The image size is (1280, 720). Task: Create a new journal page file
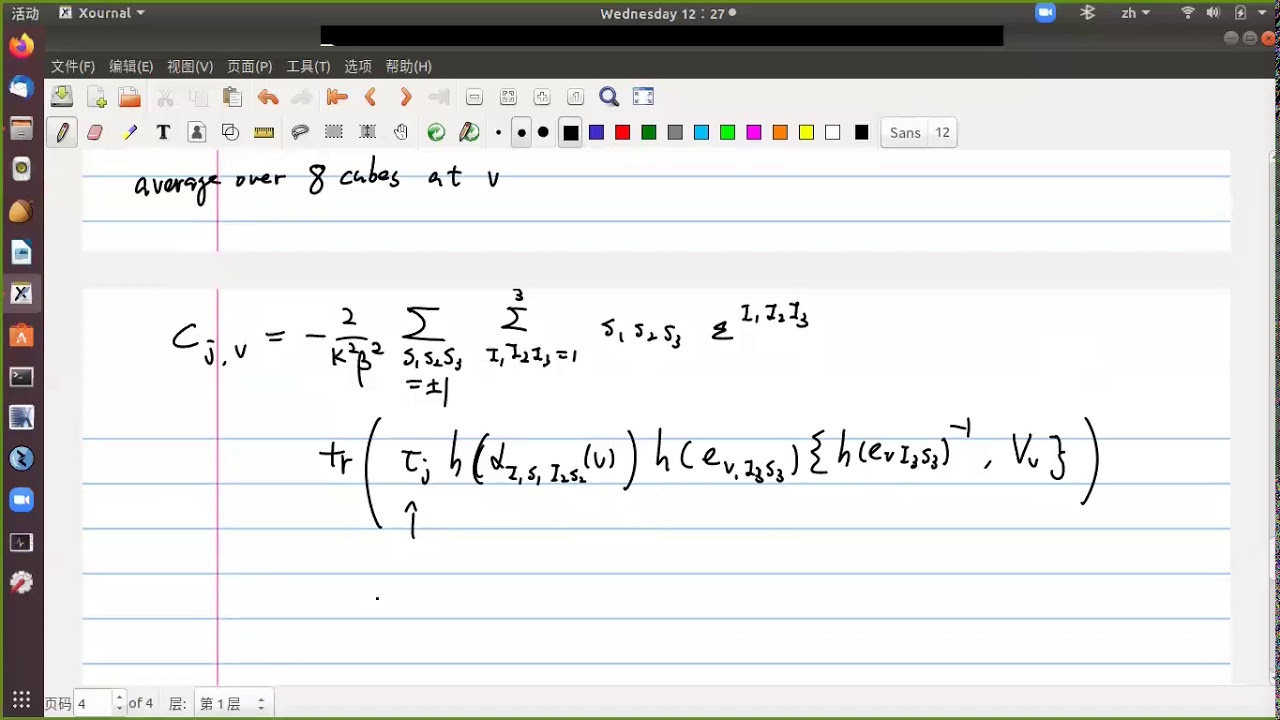click(x=96, y=97)
